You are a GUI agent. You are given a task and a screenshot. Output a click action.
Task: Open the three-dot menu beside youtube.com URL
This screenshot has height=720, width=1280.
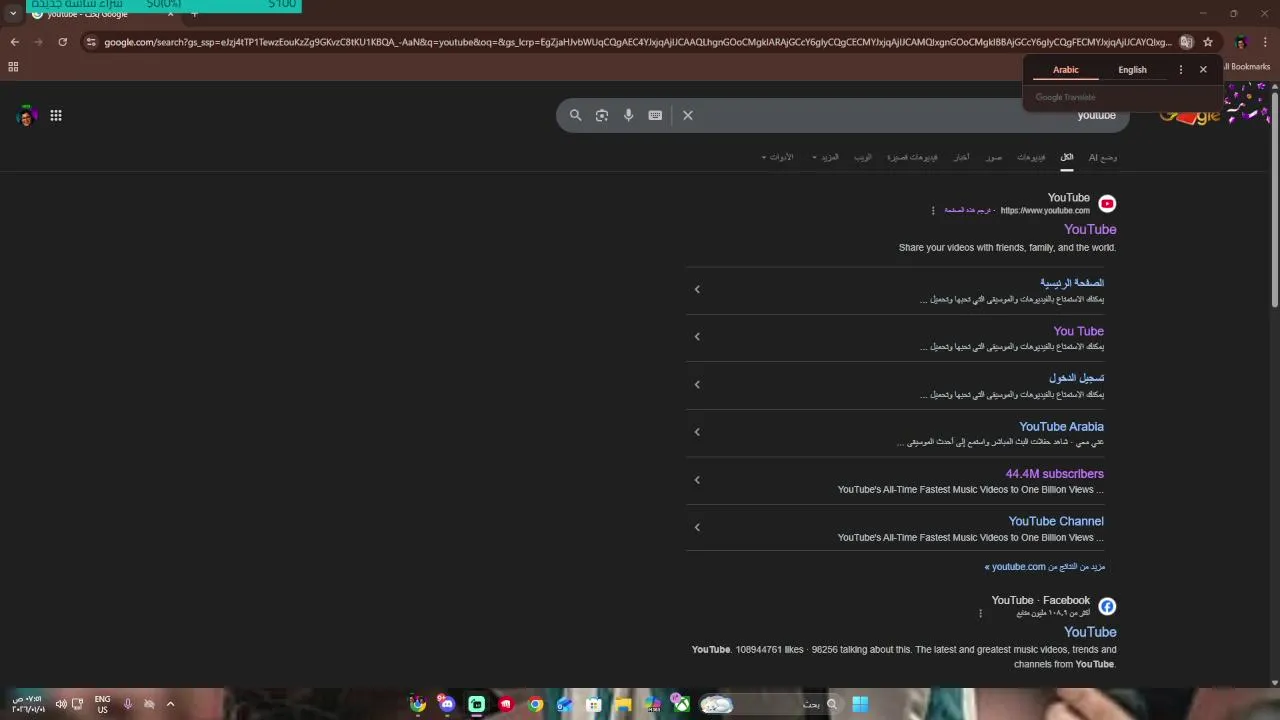(x=933, y=211)
